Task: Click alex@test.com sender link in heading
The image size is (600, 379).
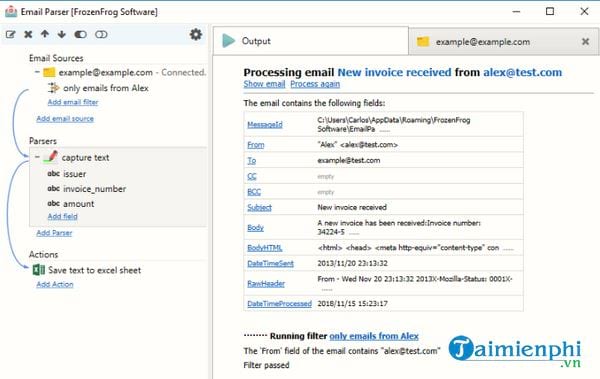Action: click(x=523, y=72)
